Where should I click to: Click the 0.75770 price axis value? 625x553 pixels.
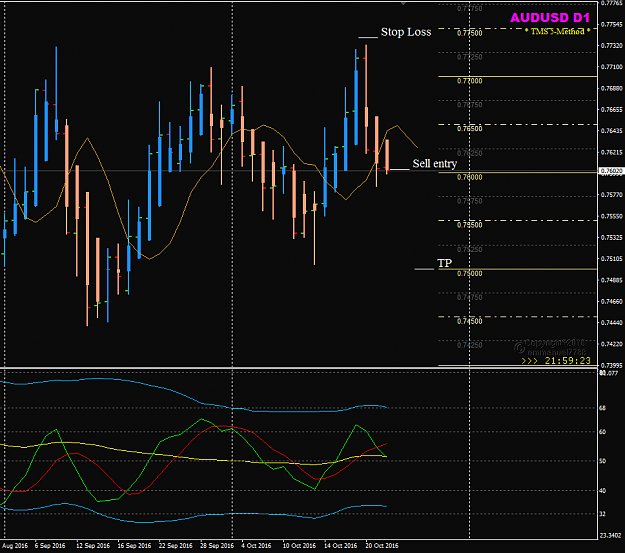click(612, 195)
